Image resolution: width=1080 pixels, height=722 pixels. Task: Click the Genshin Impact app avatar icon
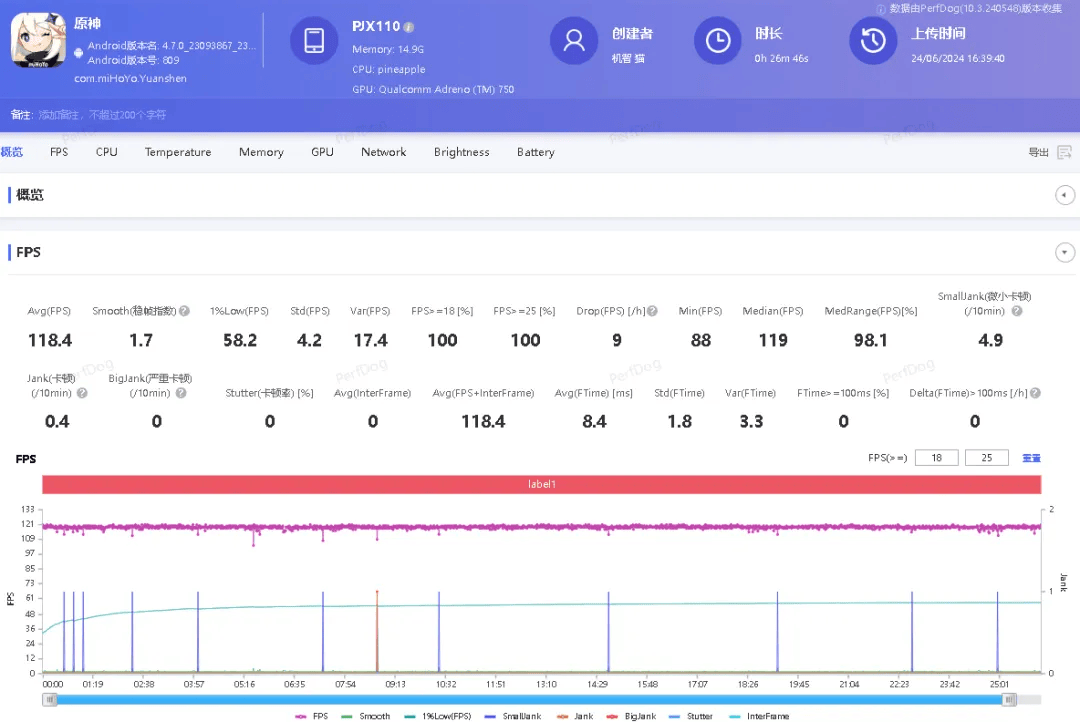pyautogui.click(x=39, y=41)
